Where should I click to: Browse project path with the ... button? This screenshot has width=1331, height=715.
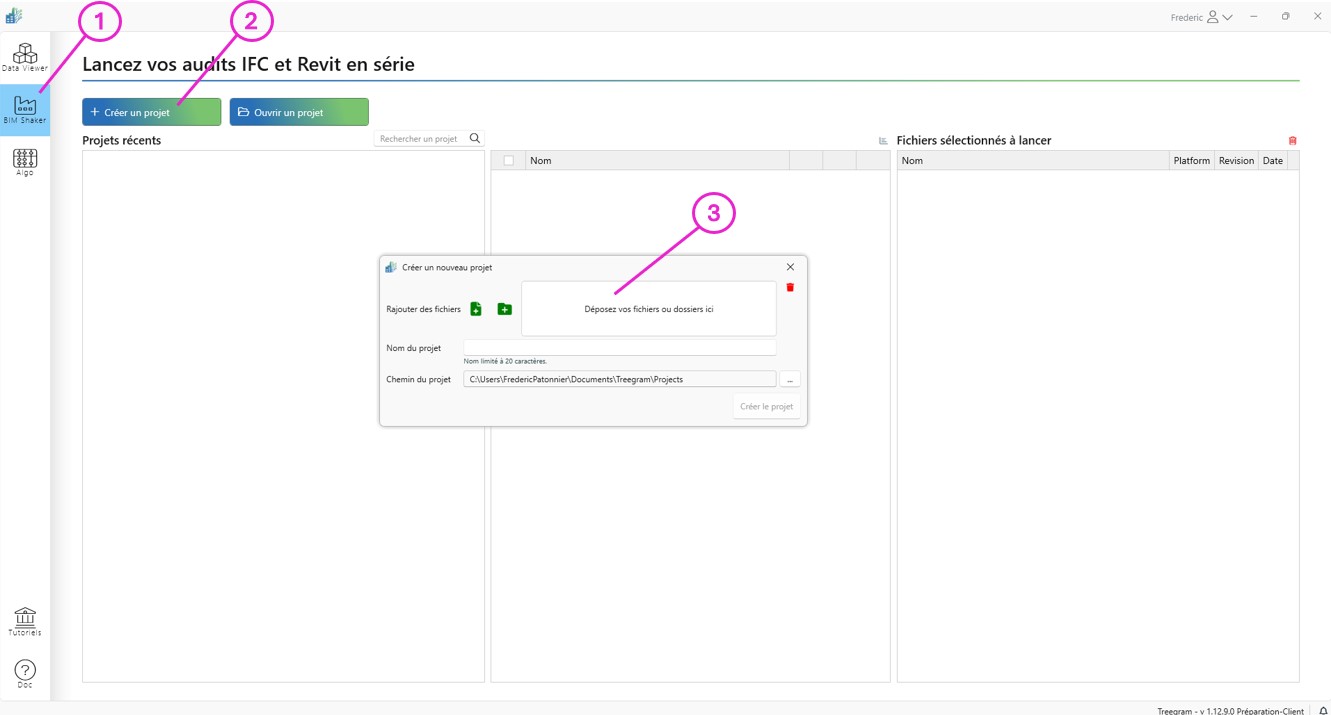pyautogui.click(x=789, y=379)
